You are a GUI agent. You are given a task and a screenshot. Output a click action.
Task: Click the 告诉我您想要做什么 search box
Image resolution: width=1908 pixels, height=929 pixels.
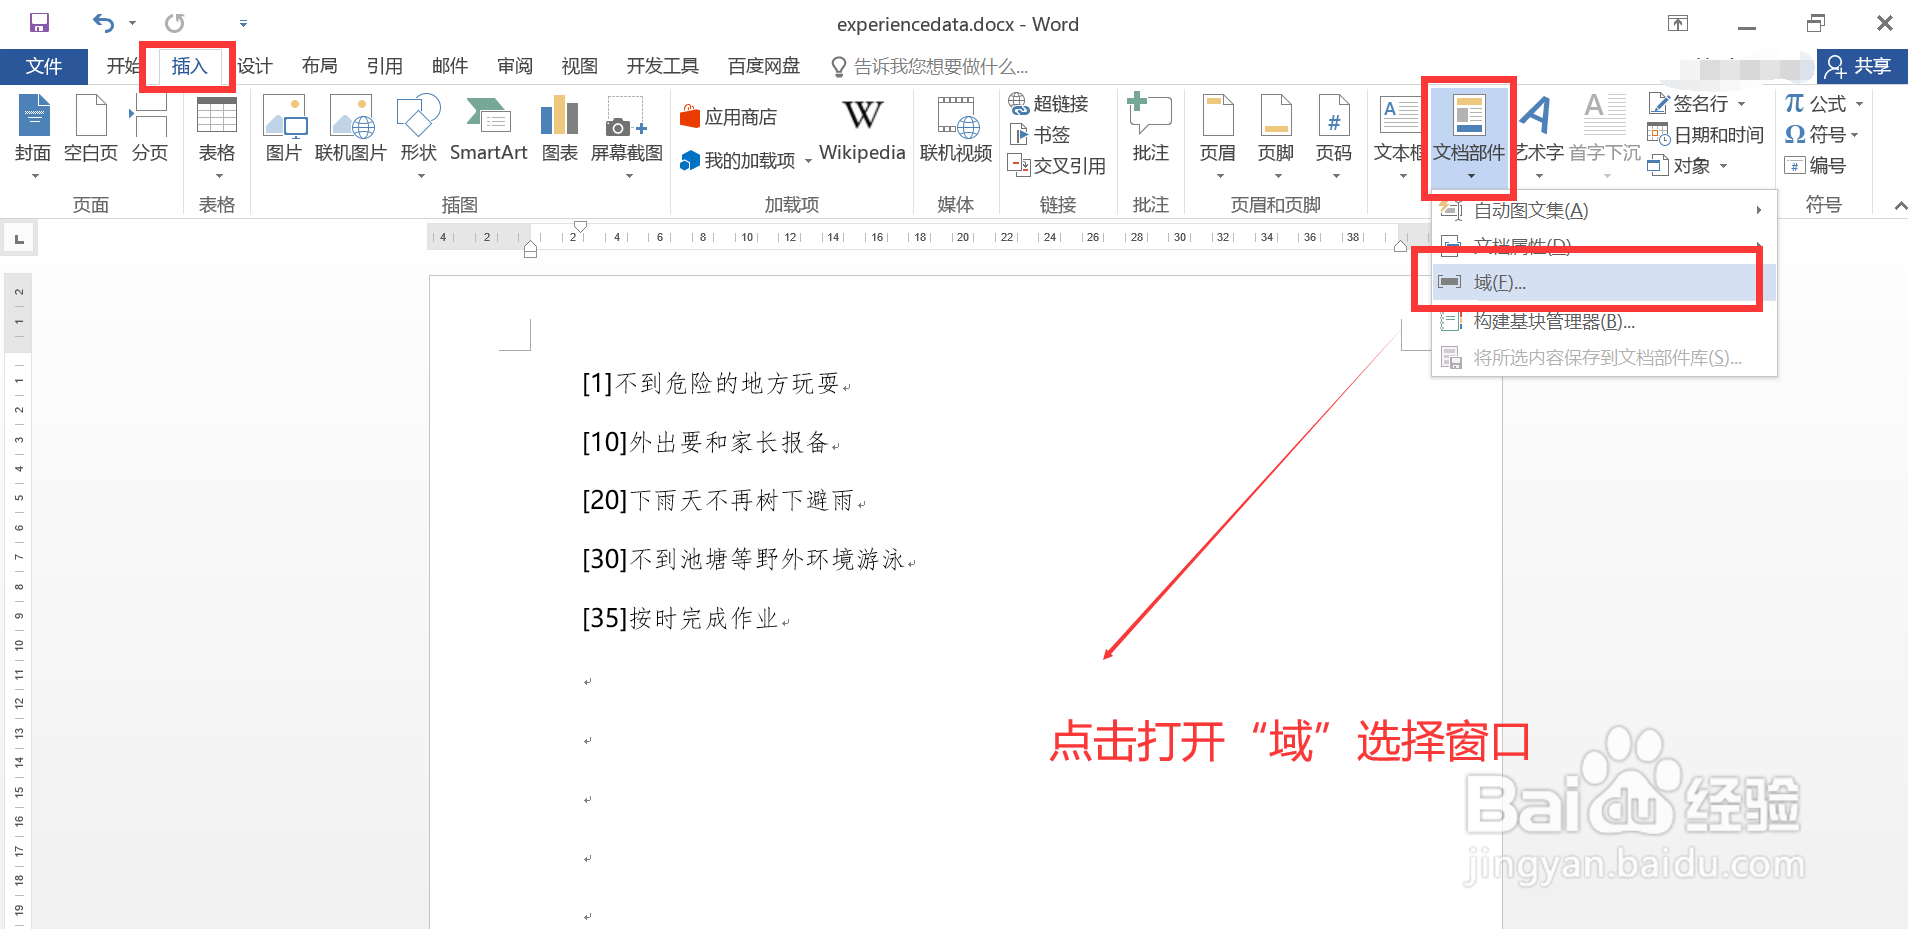pyautogui.click(x=930, y=66)
